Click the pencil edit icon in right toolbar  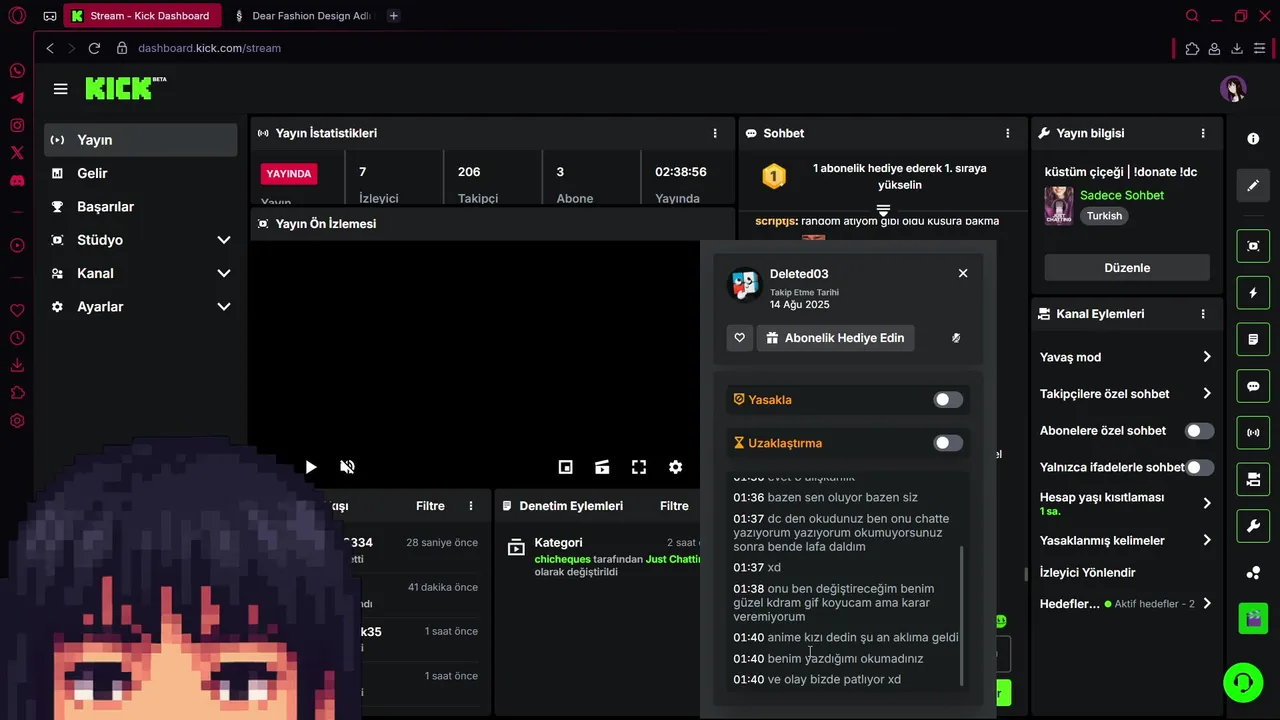click(1253, 186)
